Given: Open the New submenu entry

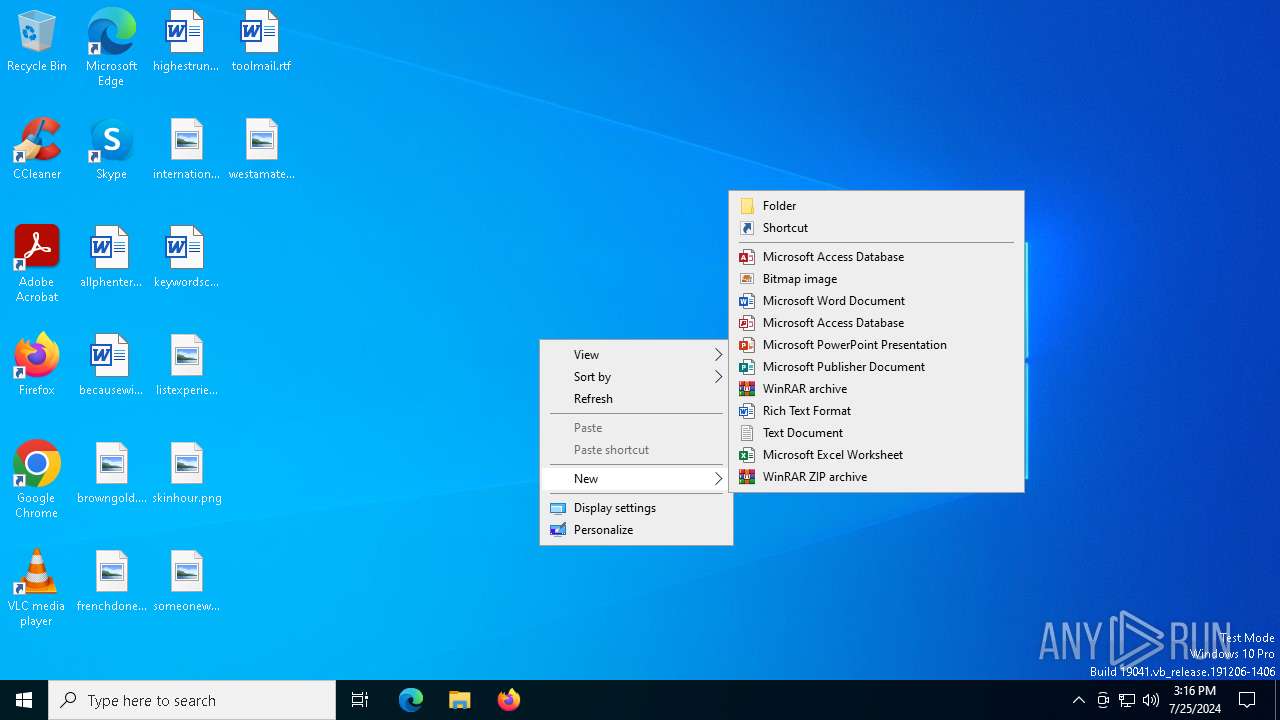Looking at the screenshot, I should 636,479.
